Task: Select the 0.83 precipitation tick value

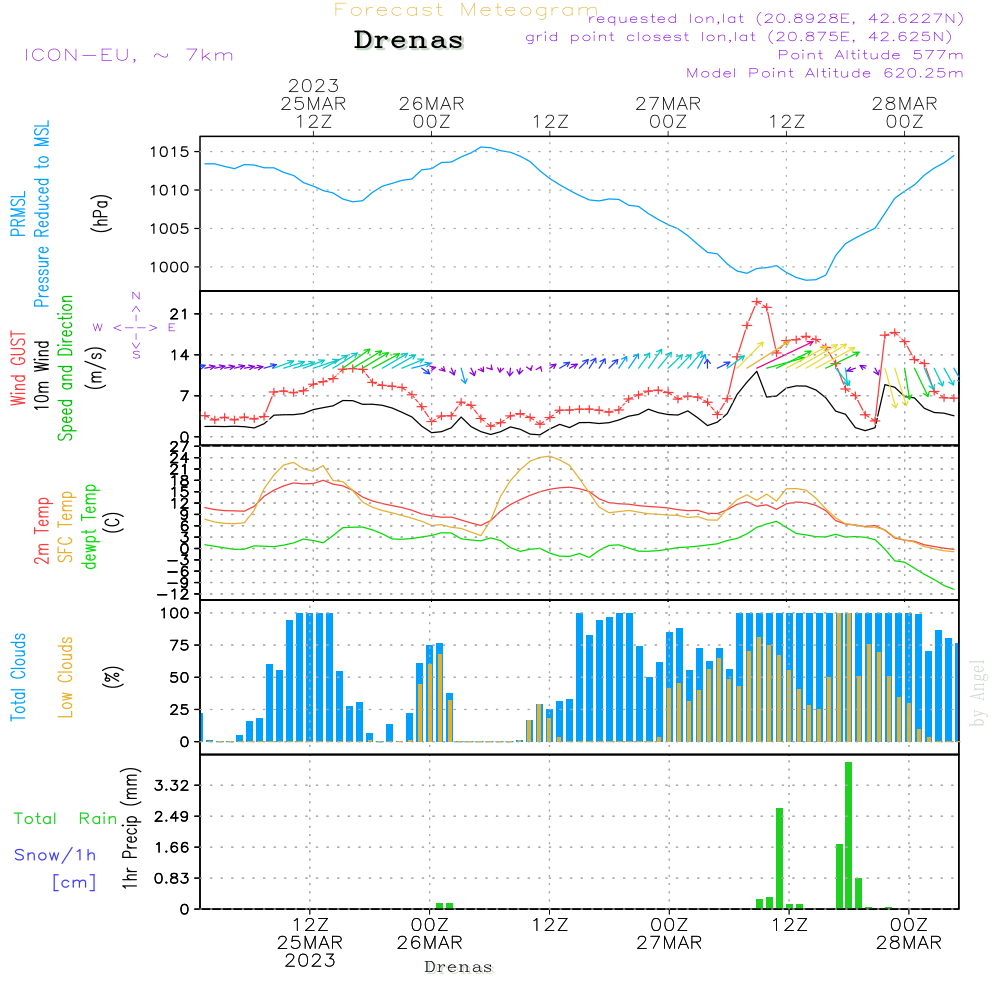Action: pos(172,878)
